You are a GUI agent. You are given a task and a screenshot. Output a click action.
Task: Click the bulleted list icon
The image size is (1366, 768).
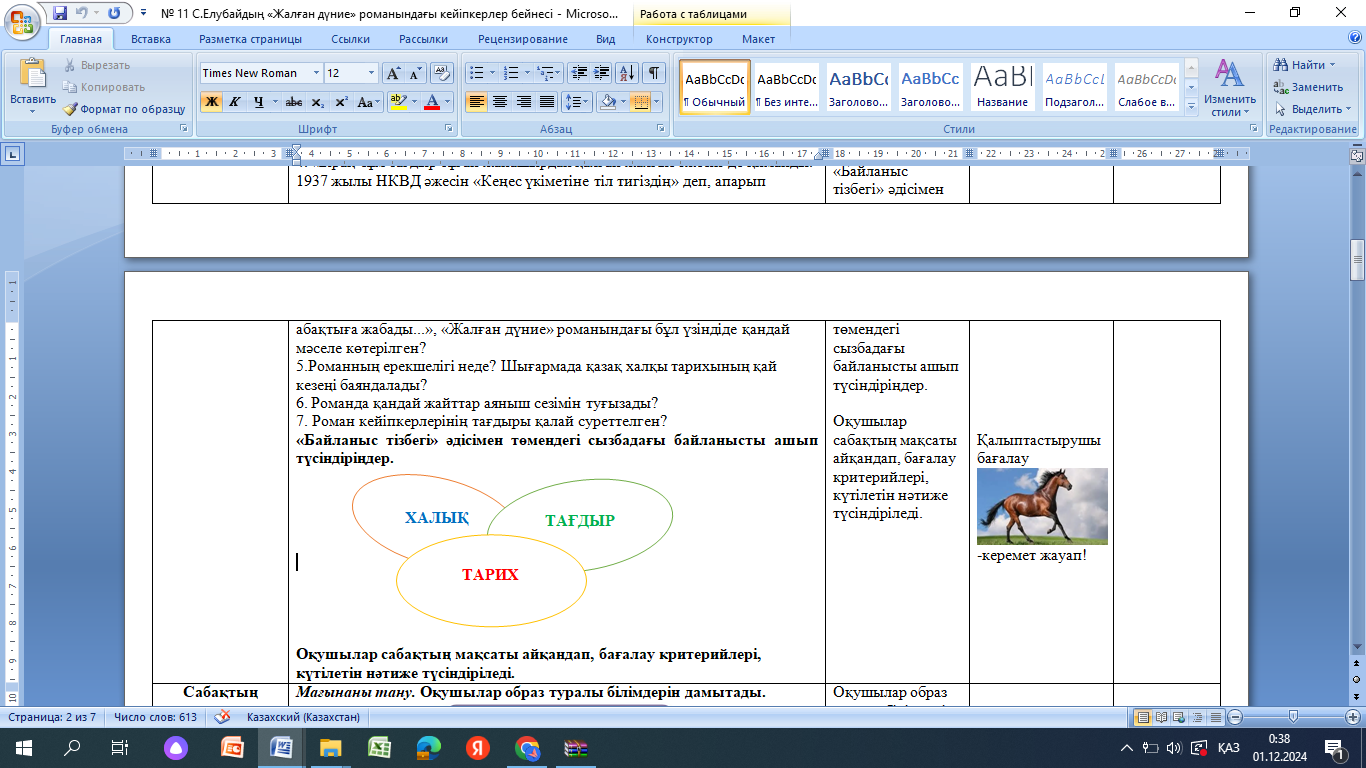click(x=477, y=73)
